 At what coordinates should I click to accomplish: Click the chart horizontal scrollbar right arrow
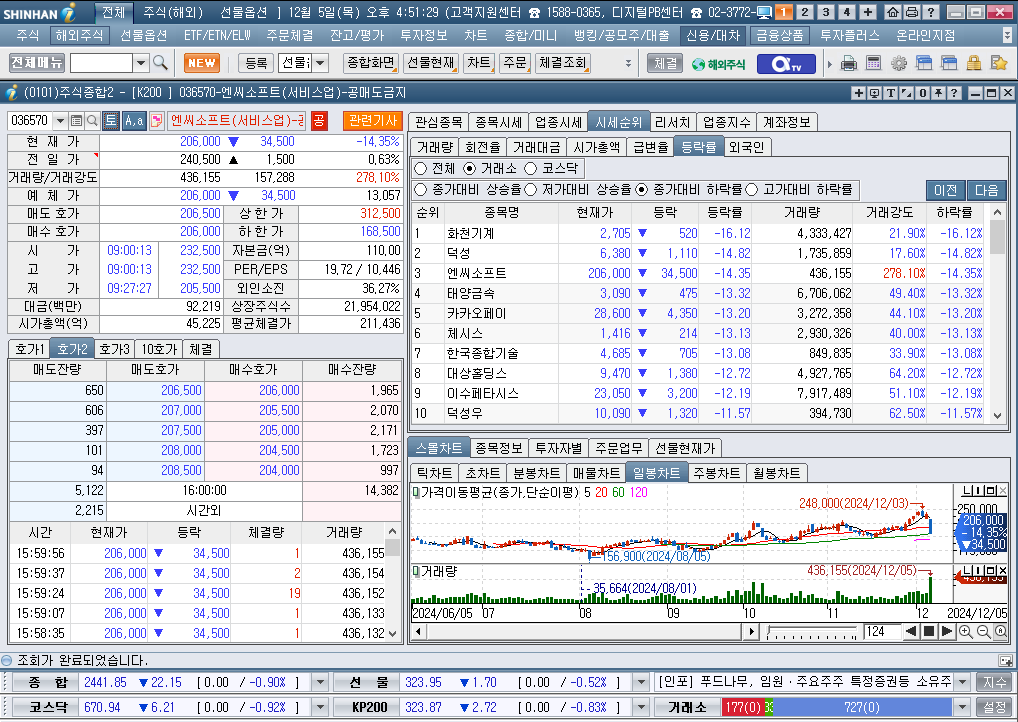(751, 631)
